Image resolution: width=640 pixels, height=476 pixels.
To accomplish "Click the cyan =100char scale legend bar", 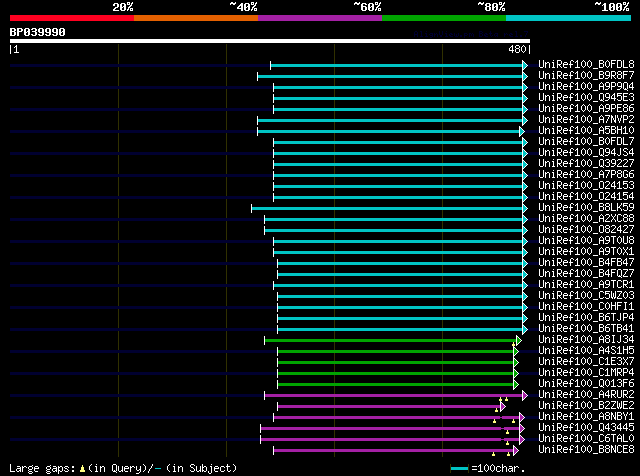I will [460, 469].
